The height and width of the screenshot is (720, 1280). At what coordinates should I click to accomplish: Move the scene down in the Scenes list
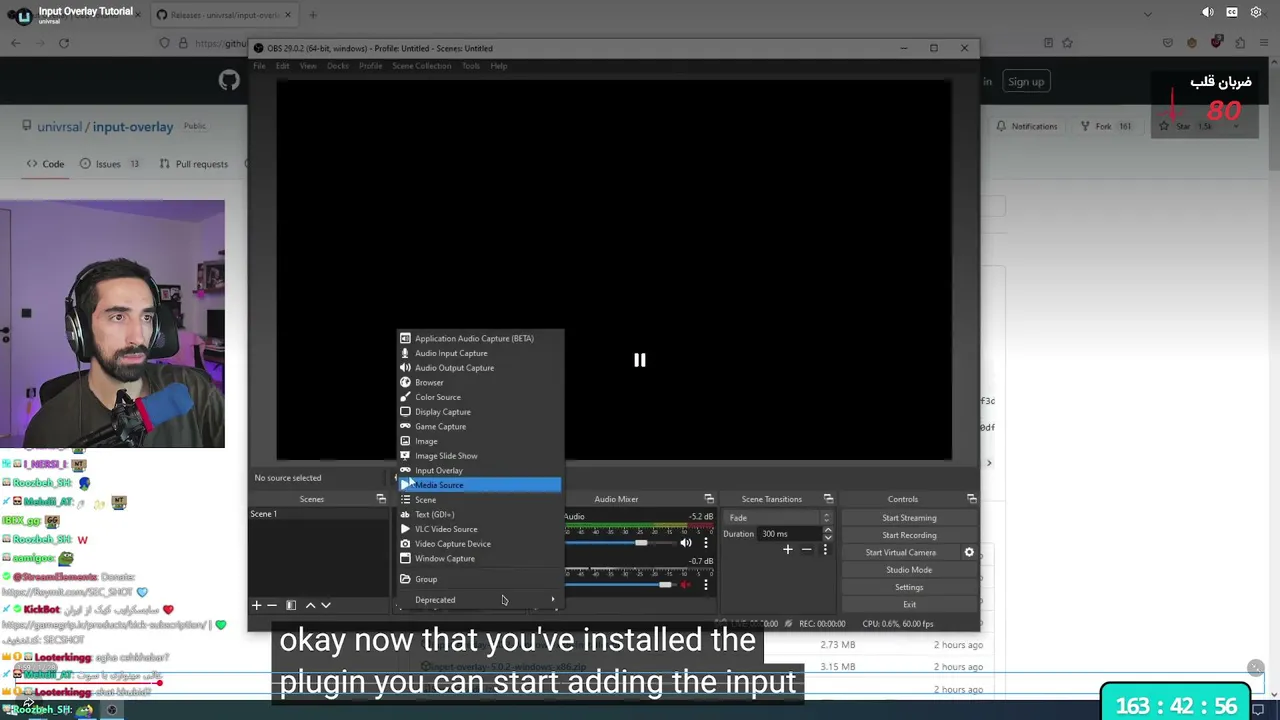(x=325, y=605)
